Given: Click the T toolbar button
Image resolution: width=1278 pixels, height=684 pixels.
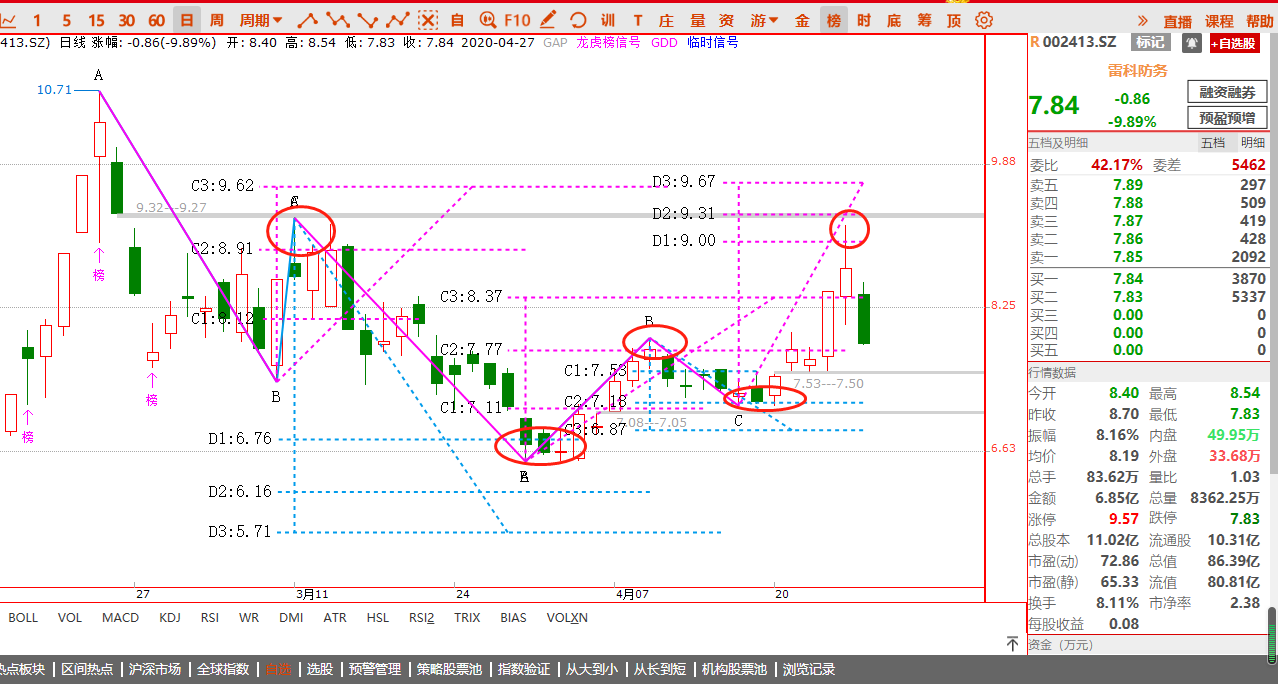Looking at the screenshot, I should [x=638, y=19].
